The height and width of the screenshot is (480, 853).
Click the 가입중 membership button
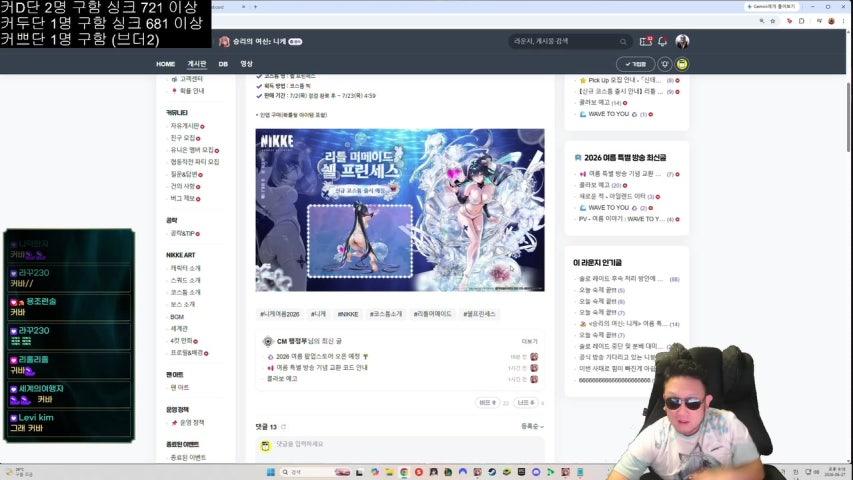(x=635, y=64)
